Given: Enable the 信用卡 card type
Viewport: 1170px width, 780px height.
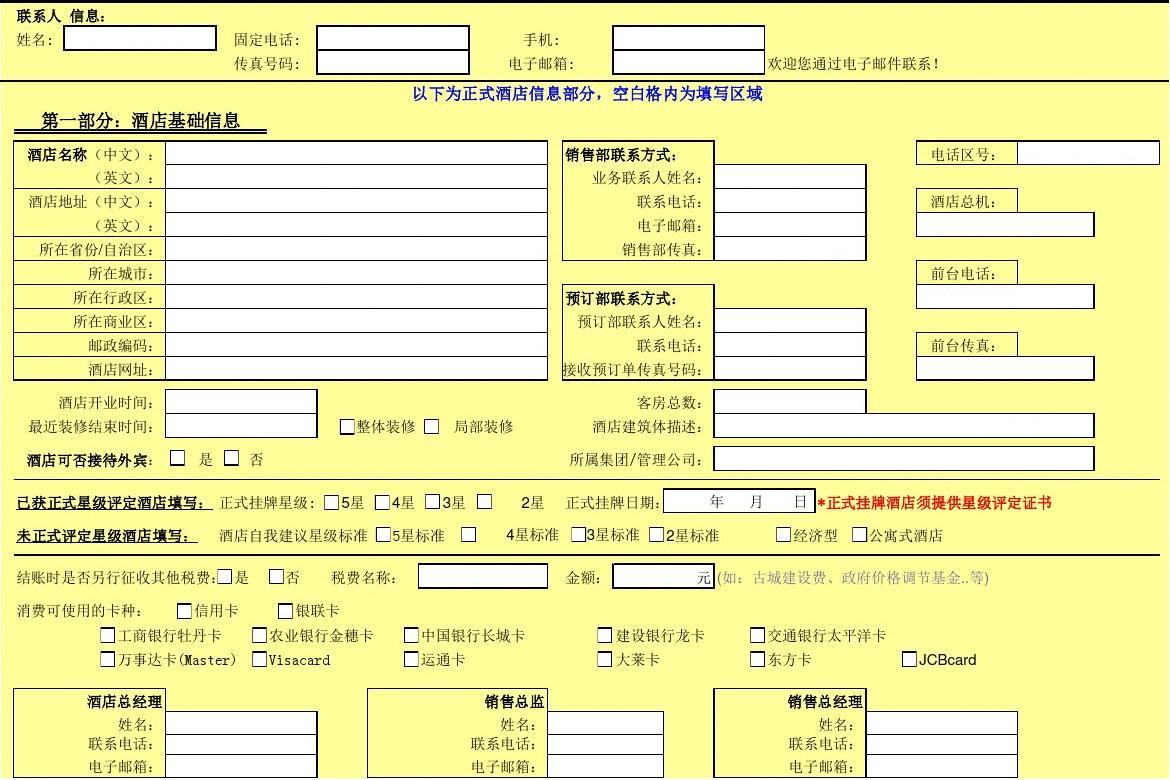Looking at the screenshot, I should click(x=184, y=611).
